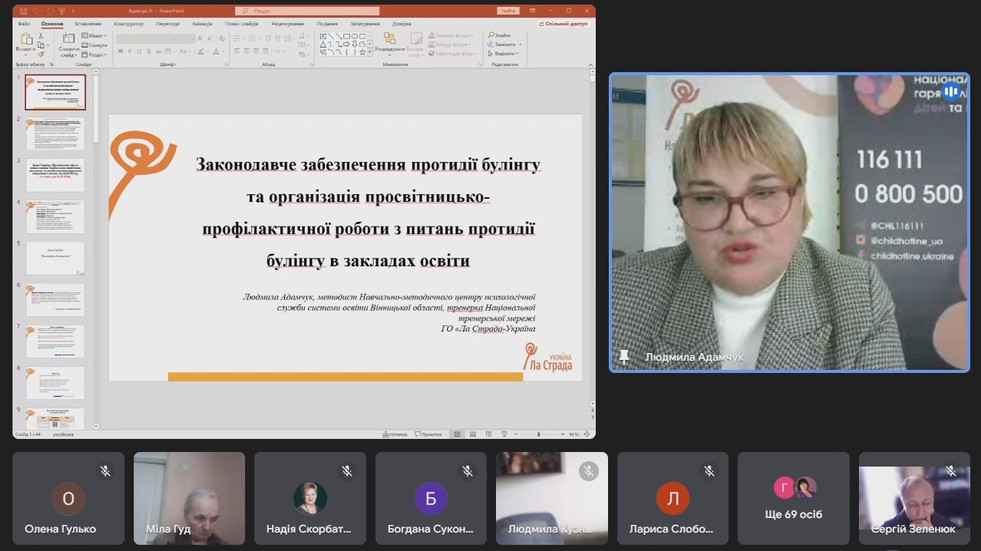Select the Cut scissors icon

point(41,36)
